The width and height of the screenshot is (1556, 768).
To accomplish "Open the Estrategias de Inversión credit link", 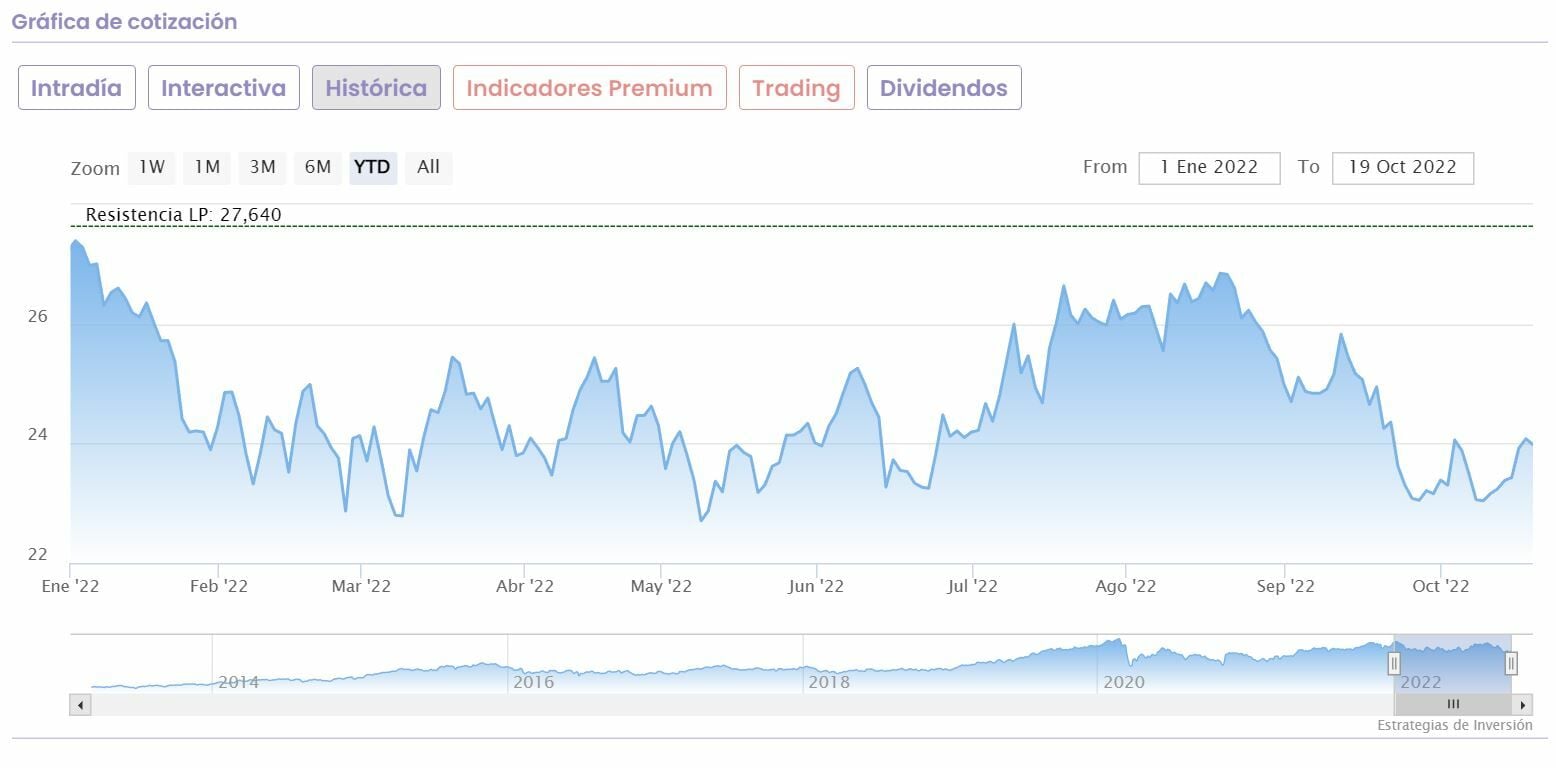I will point(1454,725).
